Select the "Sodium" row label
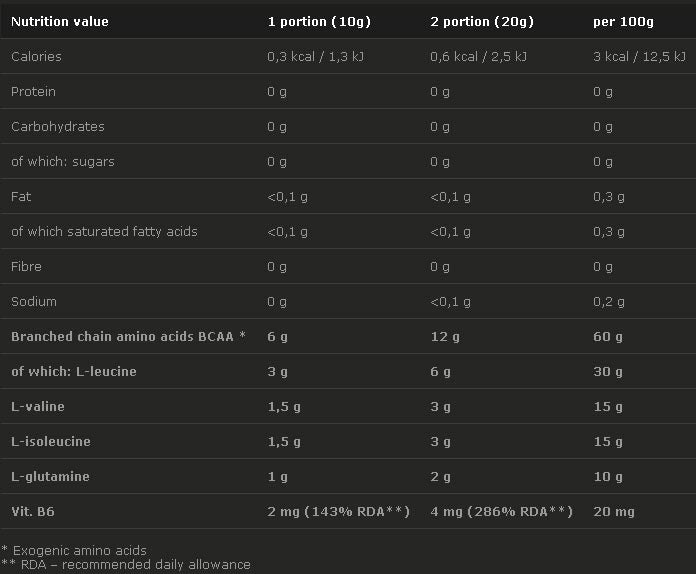Image resolution: width=696 pixels, height=574 pixels. tap(34, 301)
